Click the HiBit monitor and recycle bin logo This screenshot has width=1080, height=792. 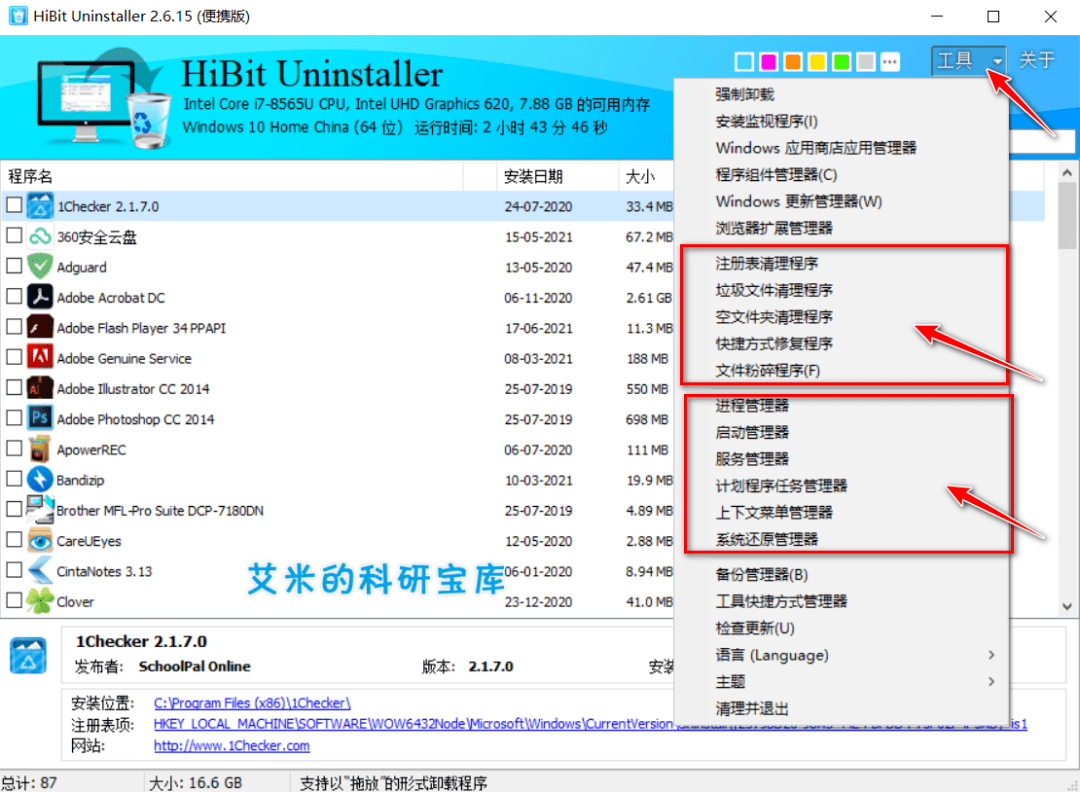click(103, 98)
